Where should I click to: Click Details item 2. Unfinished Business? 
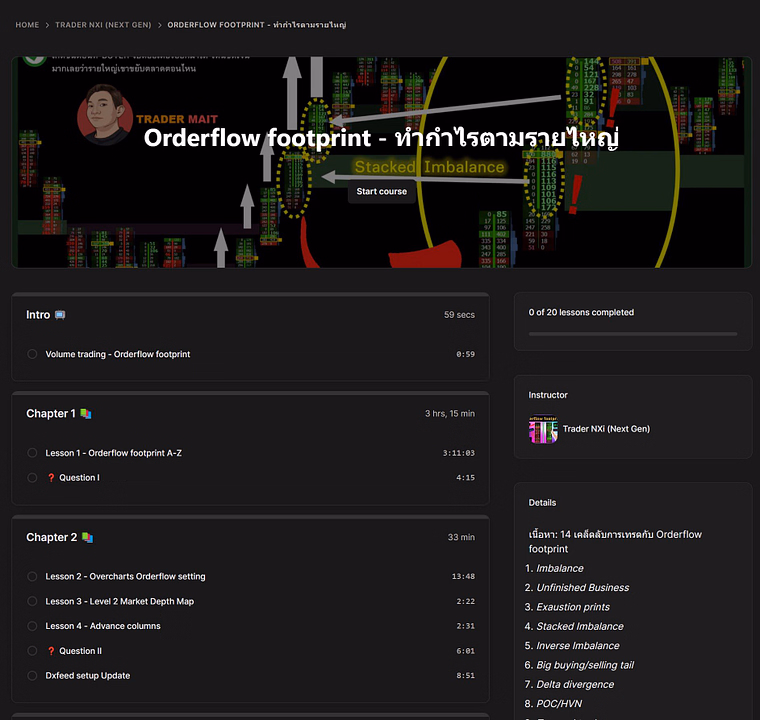577,588
